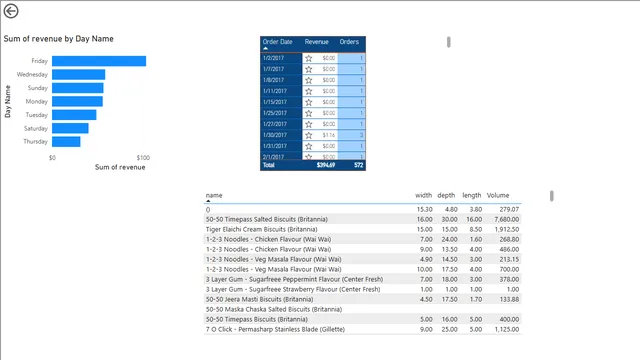The image size is (640, 360).
Task: Select the 50-50 Maska Chaska Salted Biscuits row
Action: pos(362,309)
